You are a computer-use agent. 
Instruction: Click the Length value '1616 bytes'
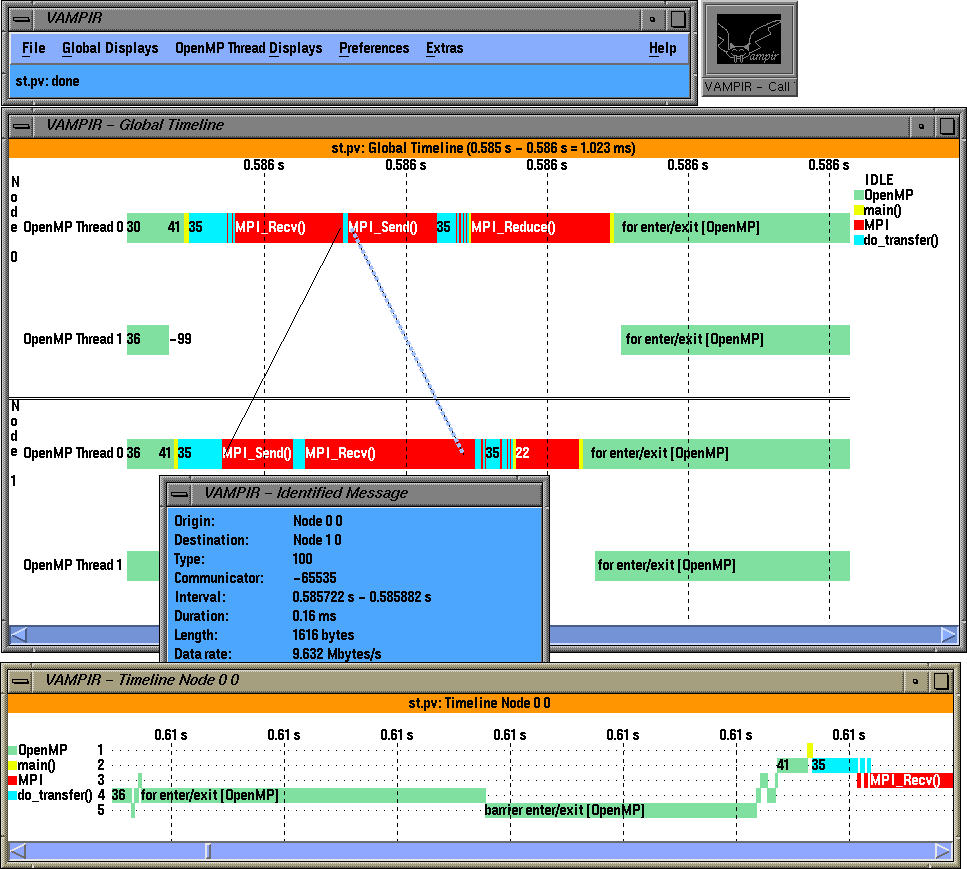(323, 635)
